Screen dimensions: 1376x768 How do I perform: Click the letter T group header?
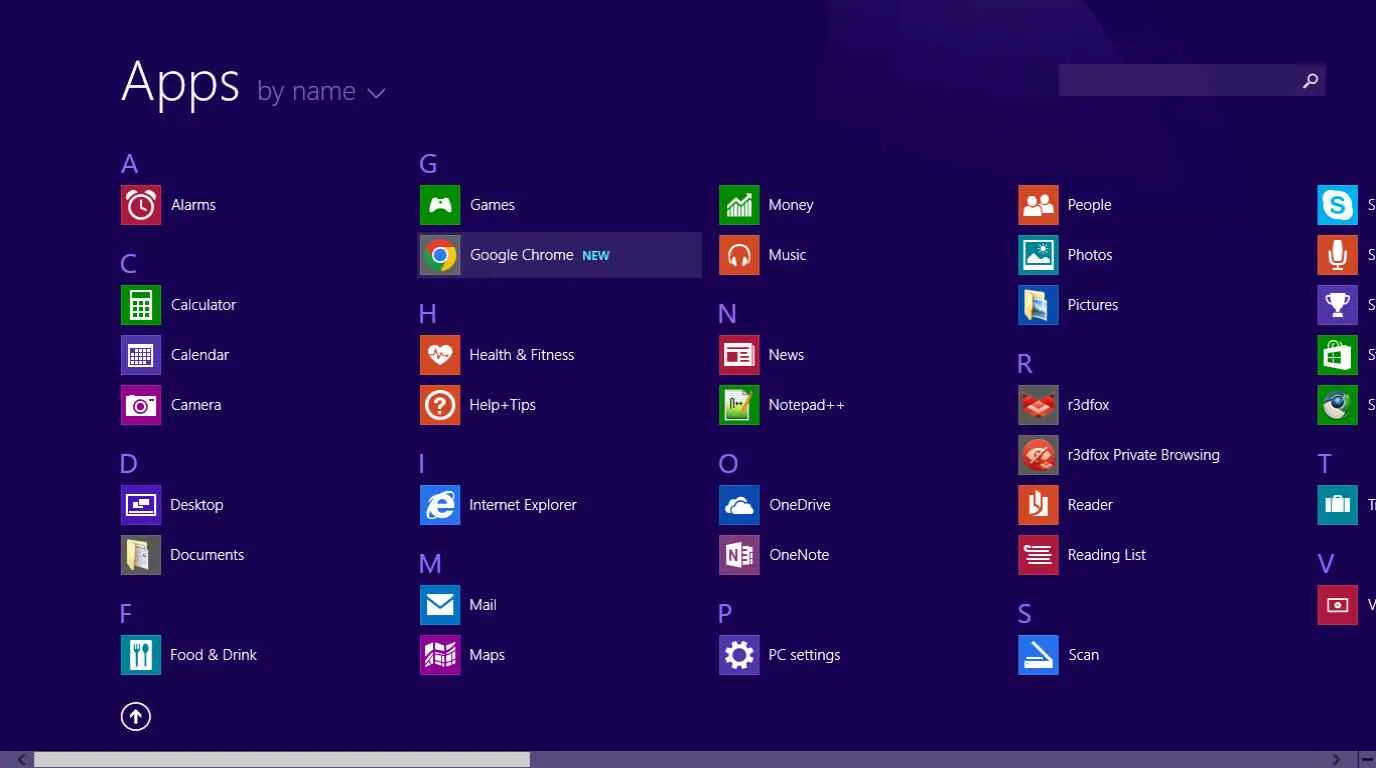pos(1325,464)
